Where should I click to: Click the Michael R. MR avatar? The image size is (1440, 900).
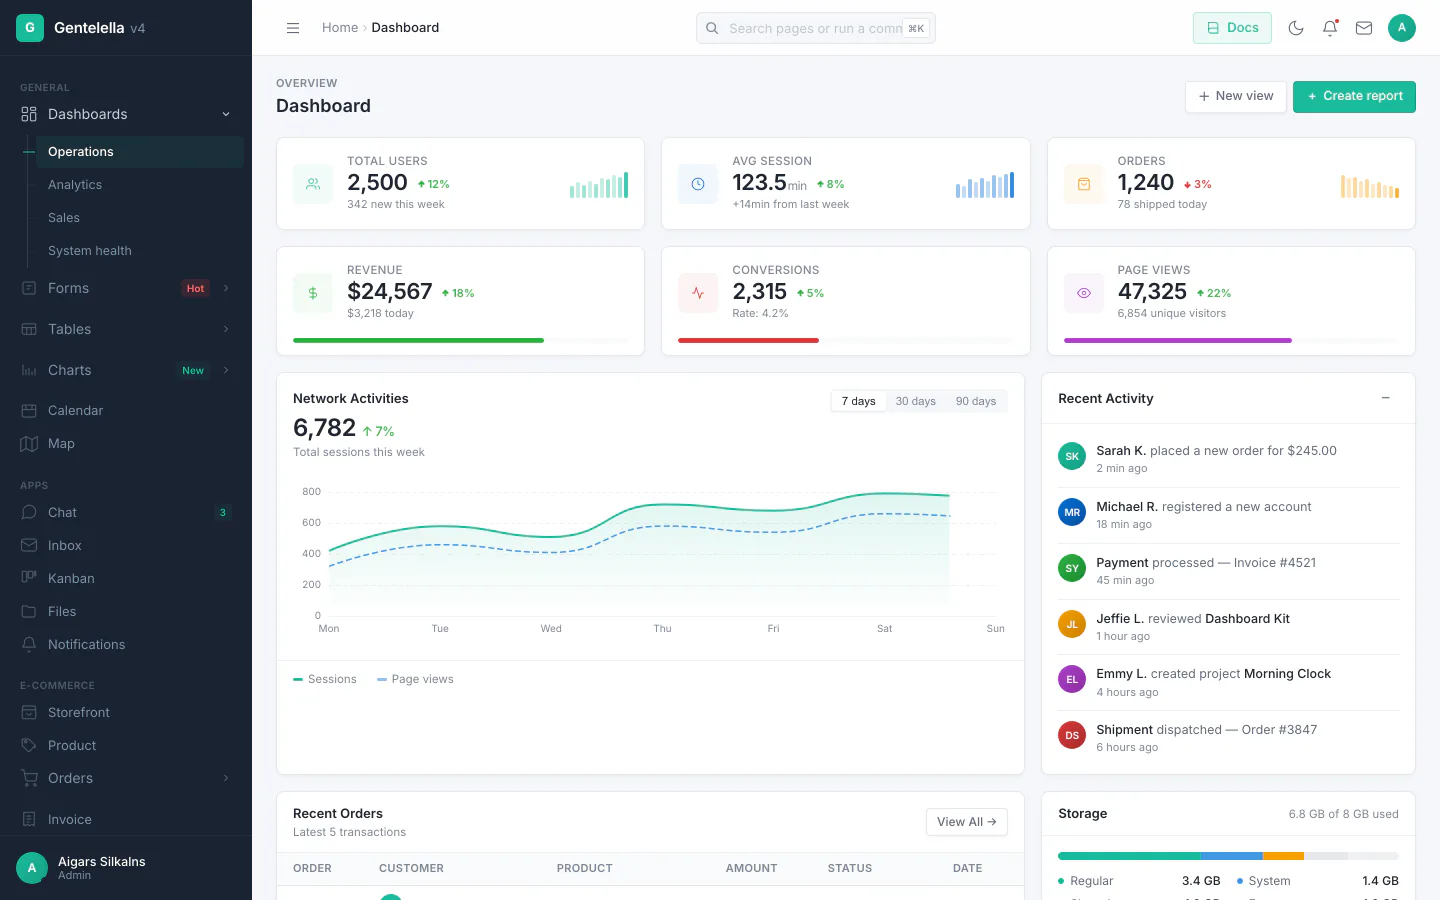pyautogui.click(x=1072, y=512)
